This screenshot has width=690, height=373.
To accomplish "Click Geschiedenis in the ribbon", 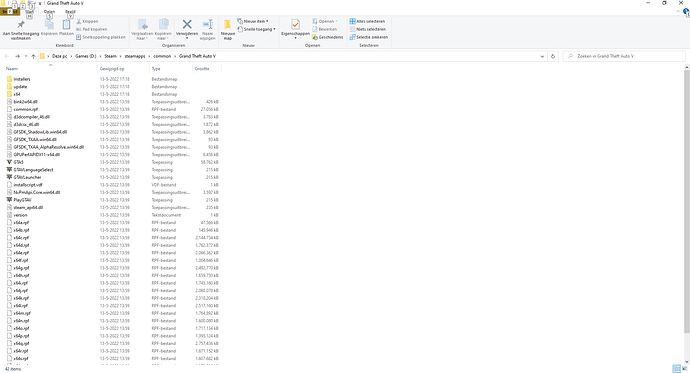I will coord(327,37).
